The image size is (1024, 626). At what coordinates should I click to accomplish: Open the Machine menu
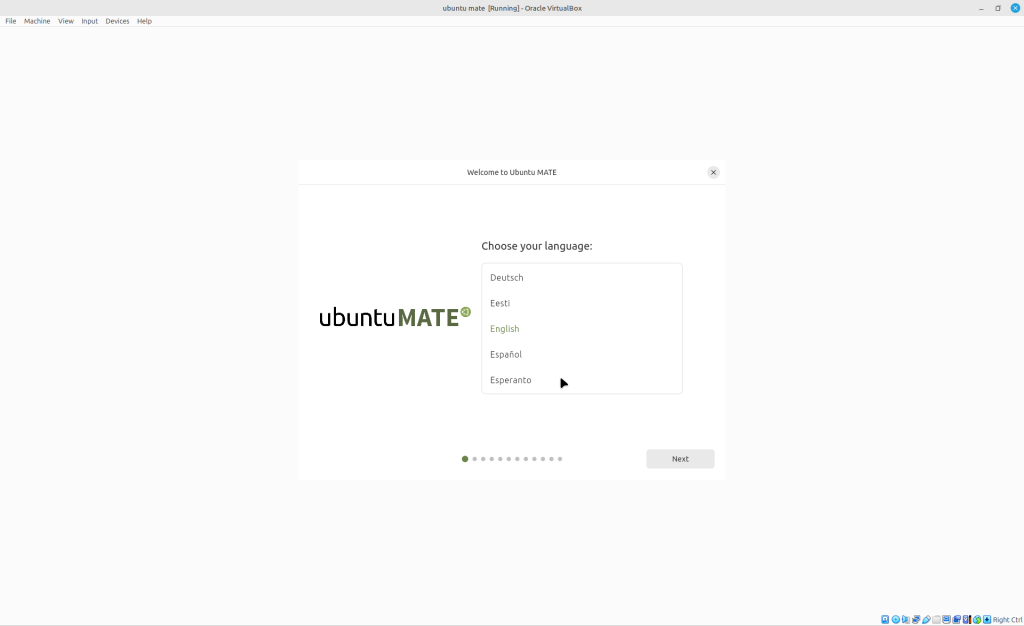37,21
